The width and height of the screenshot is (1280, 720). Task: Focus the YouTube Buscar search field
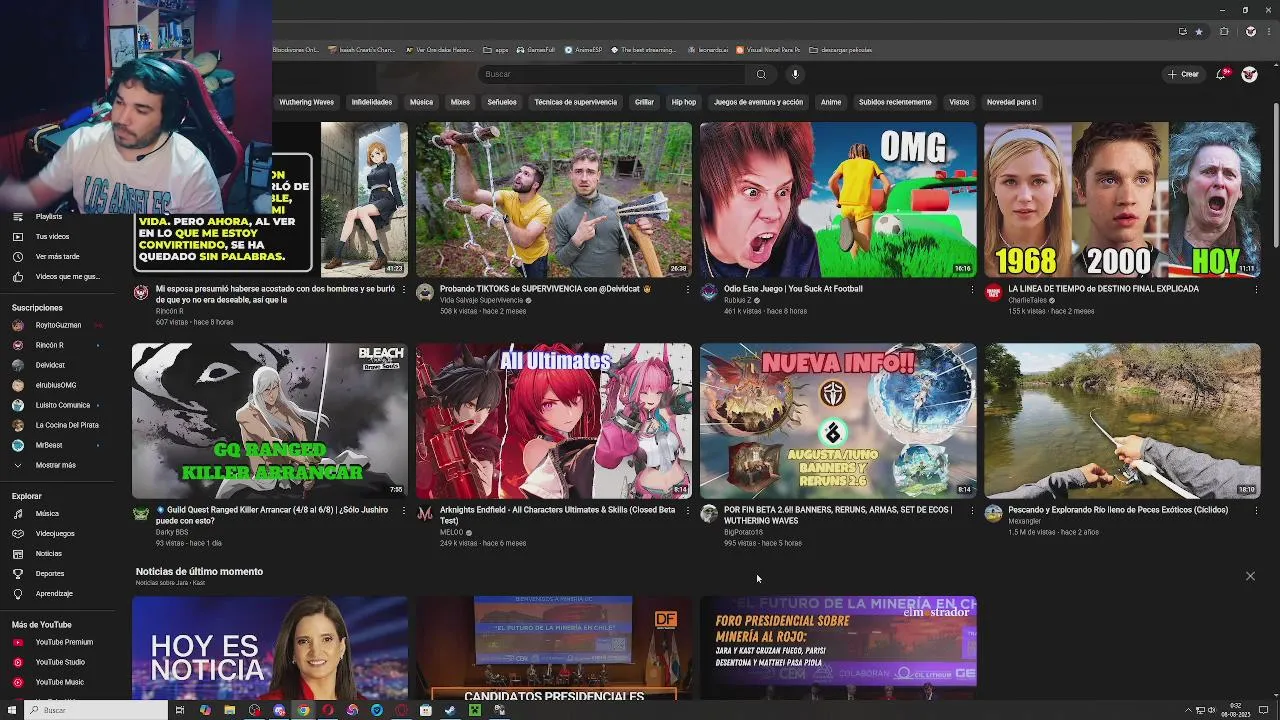(x=611, y=74)
